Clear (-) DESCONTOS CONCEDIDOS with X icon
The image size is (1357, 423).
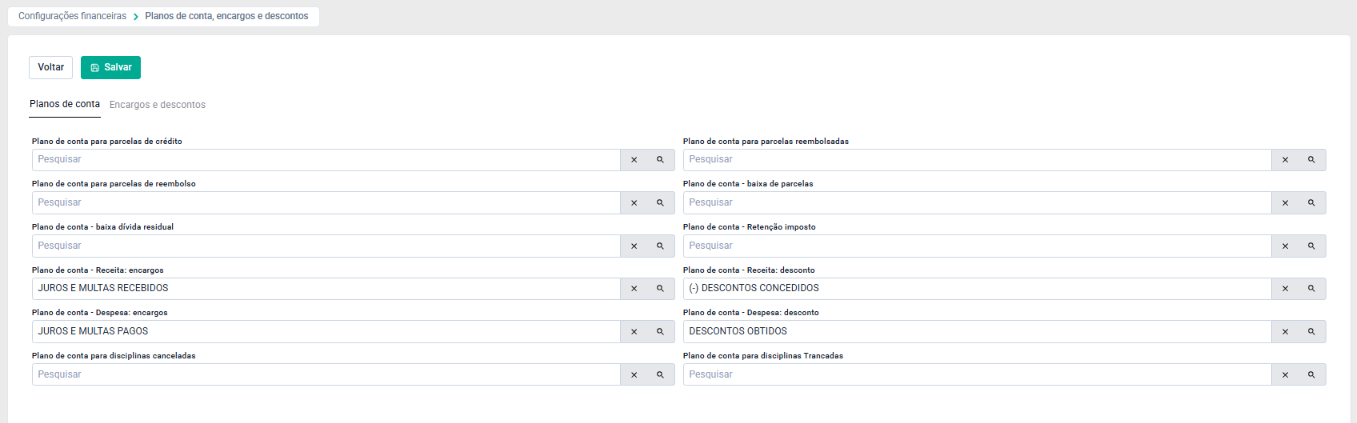(x=1285, y=289)
